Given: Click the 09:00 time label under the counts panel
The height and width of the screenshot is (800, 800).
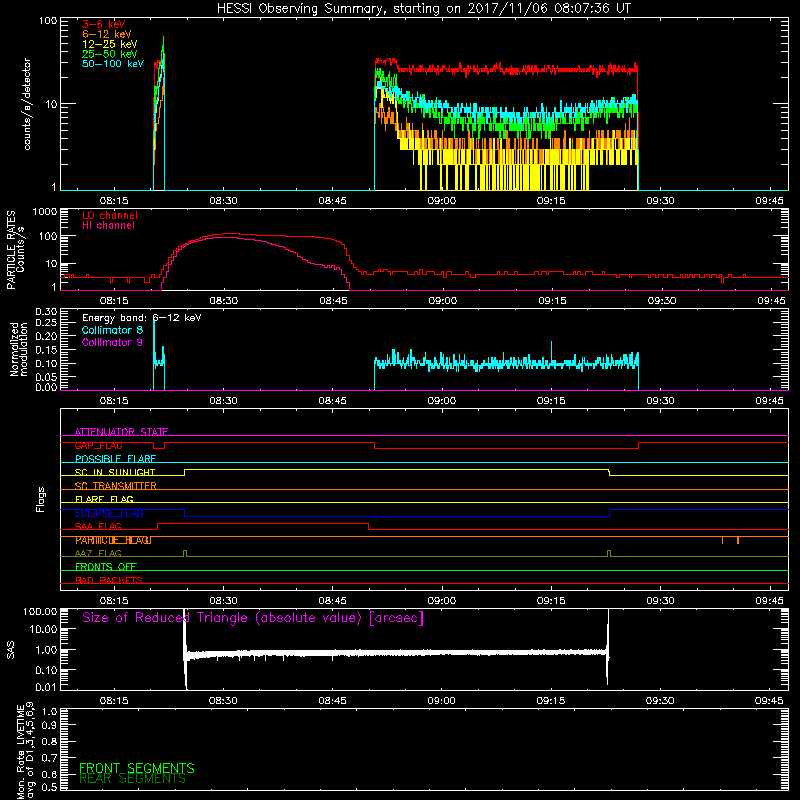Looking at the screenshot, I should (442, 201).
